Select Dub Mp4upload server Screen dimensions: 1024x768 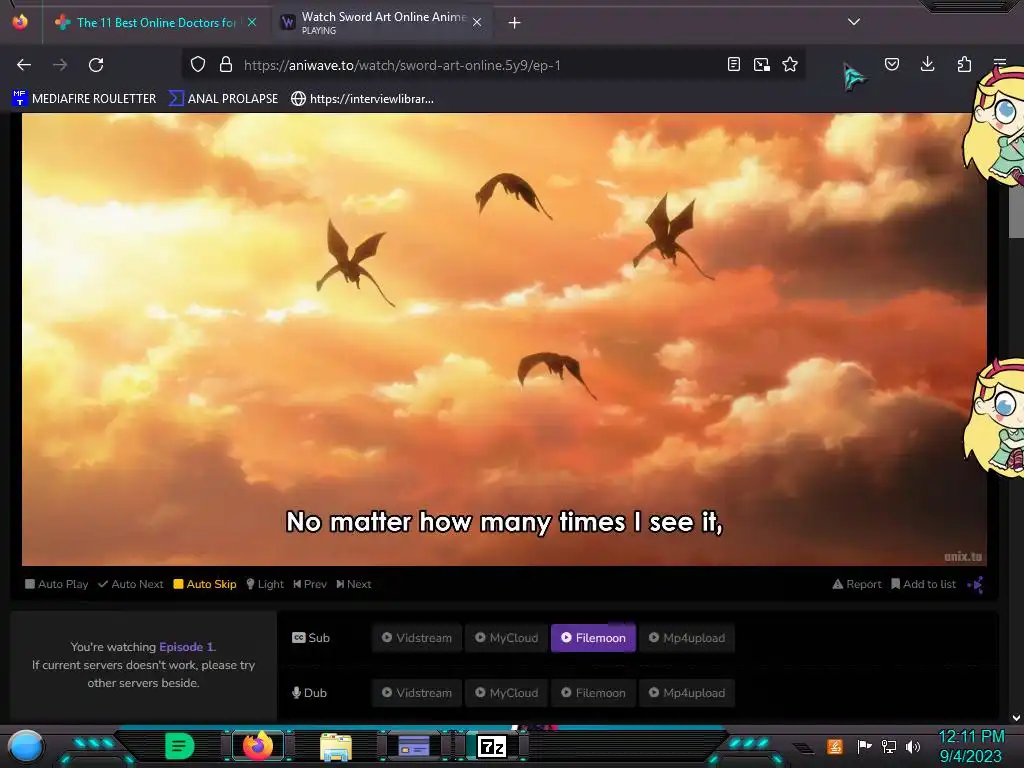(686, 692)
